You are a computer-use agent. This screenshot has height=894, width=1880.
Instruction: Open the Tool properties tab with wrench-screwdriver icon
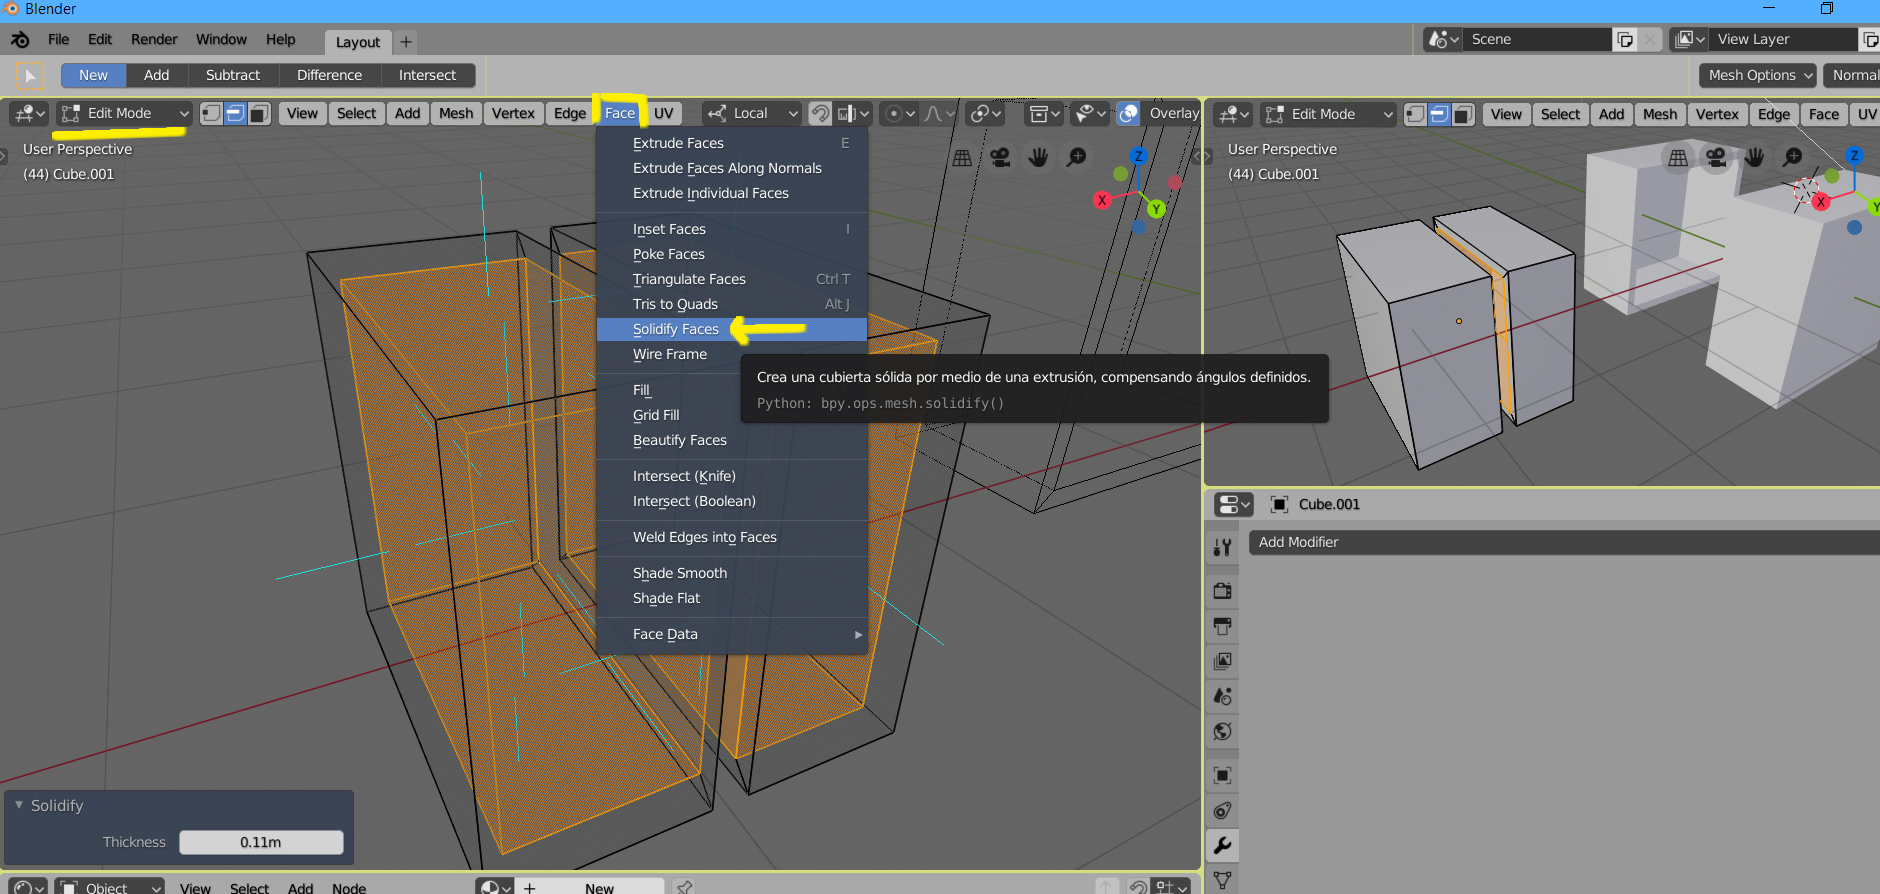coord(1222,547)
